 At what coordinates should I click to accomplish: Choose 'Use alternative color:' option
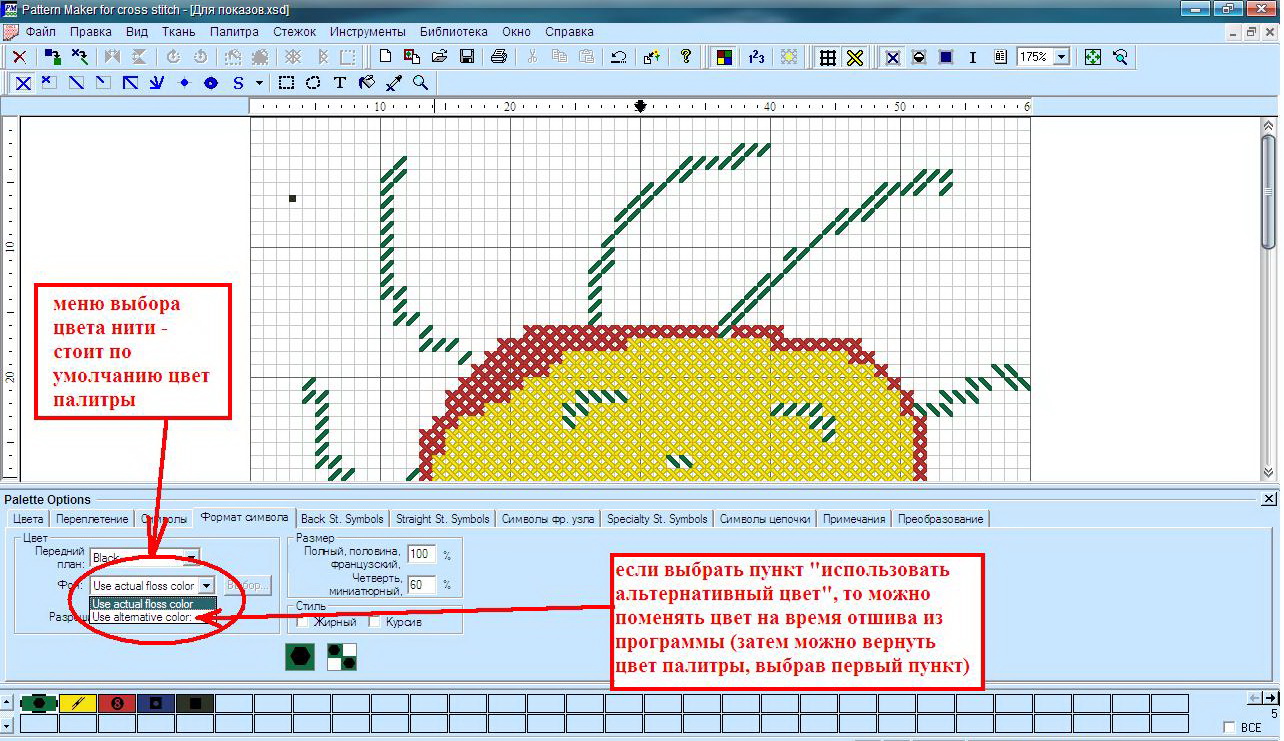point(142,617)
